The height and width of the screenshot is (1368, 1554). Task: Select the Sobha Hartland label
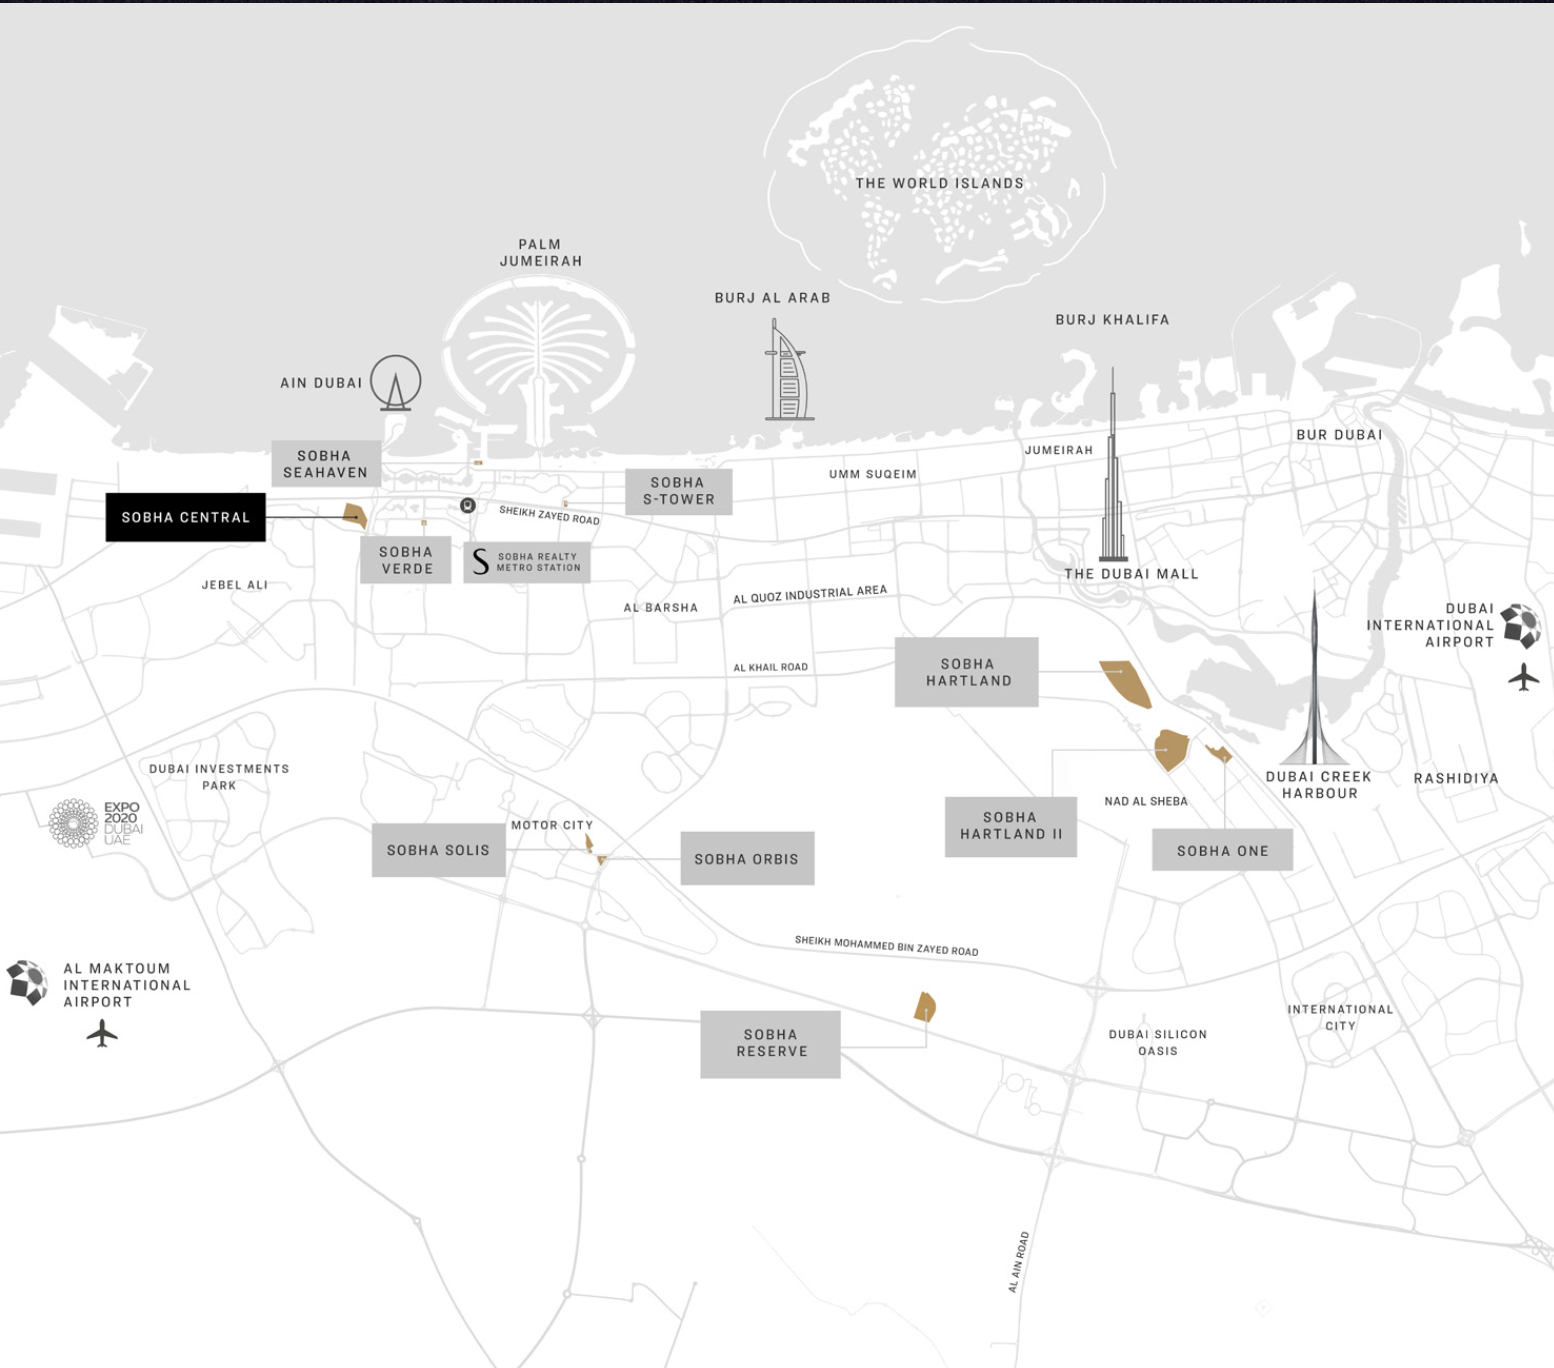[967, 672]
